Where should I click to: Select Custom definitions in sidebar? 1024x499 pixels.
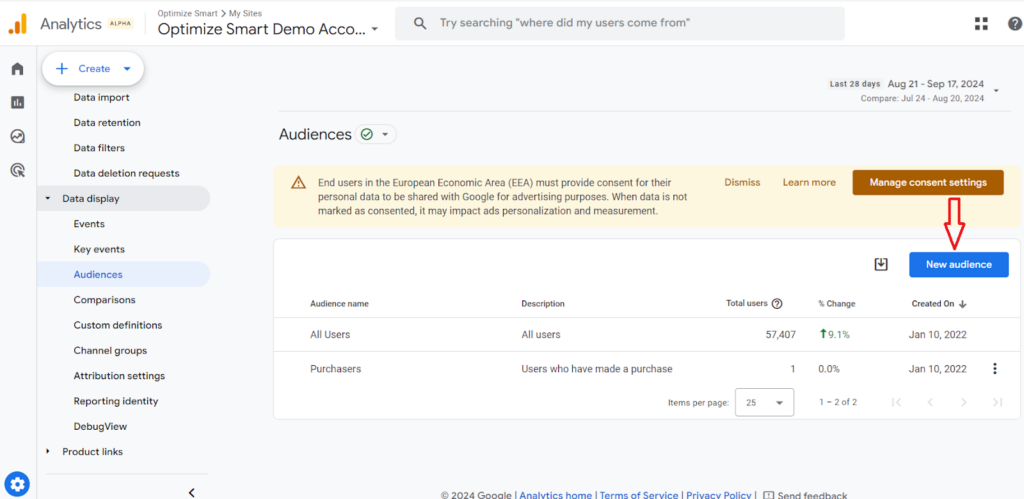pyautogui.click(x=118, y=325)
